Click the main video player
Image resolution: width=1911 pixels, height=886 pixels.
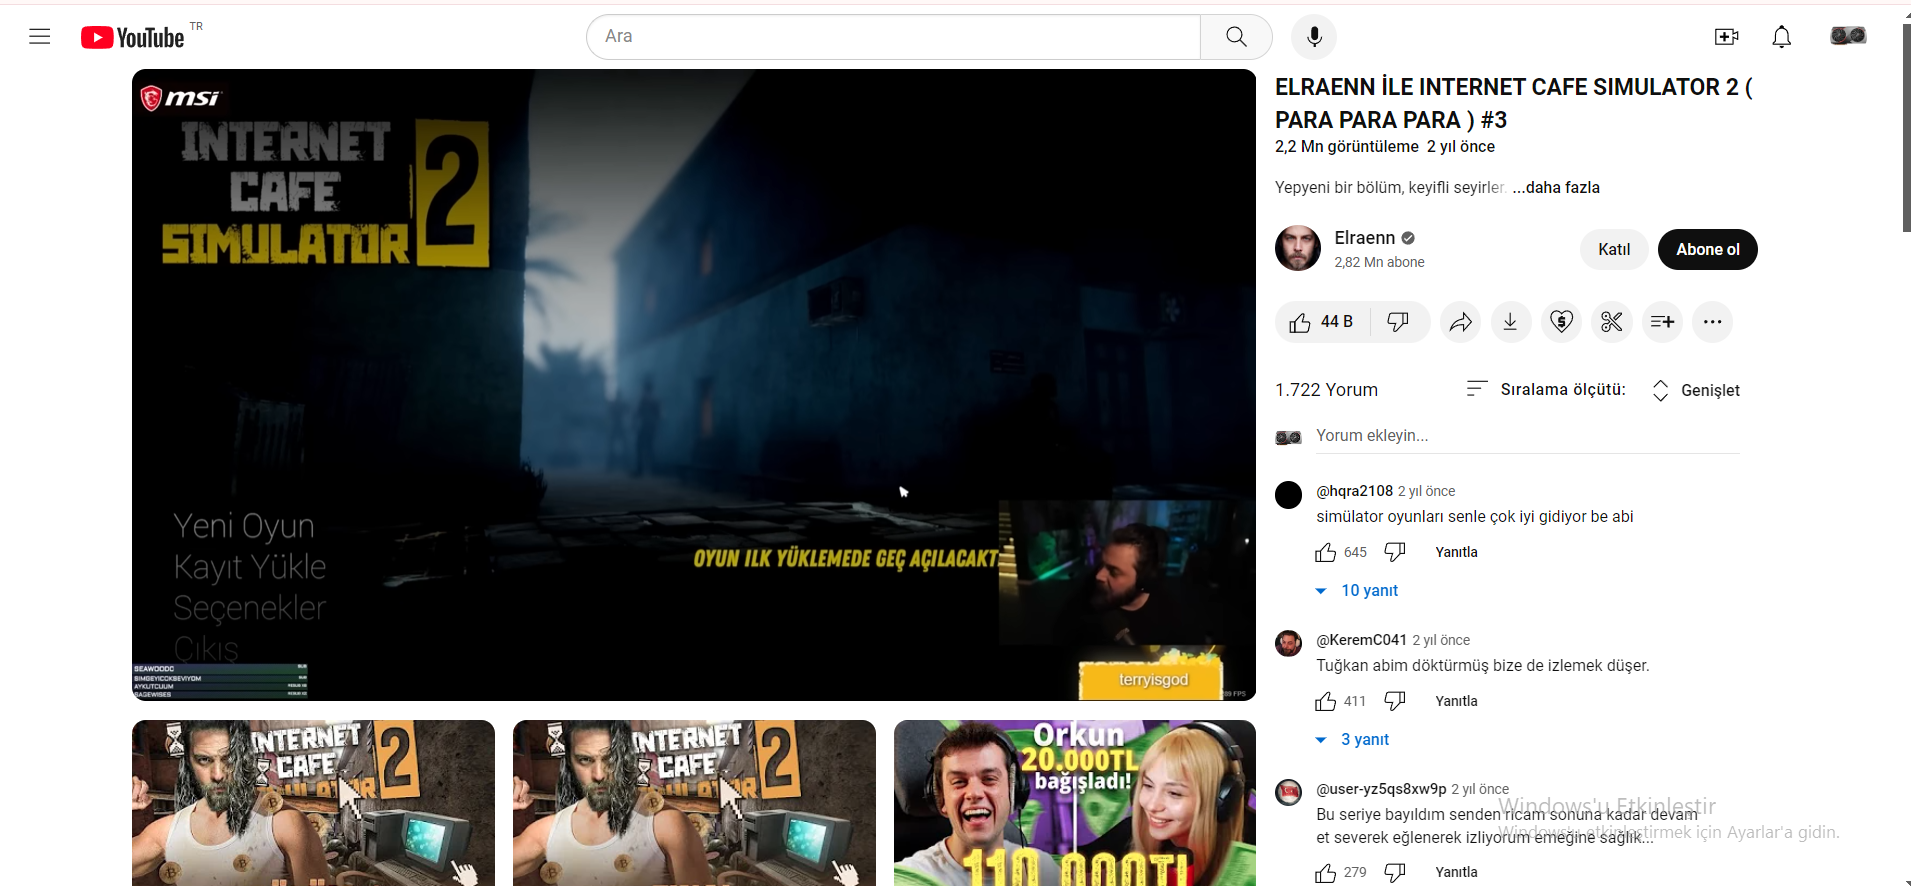click(x=694, y=385)
